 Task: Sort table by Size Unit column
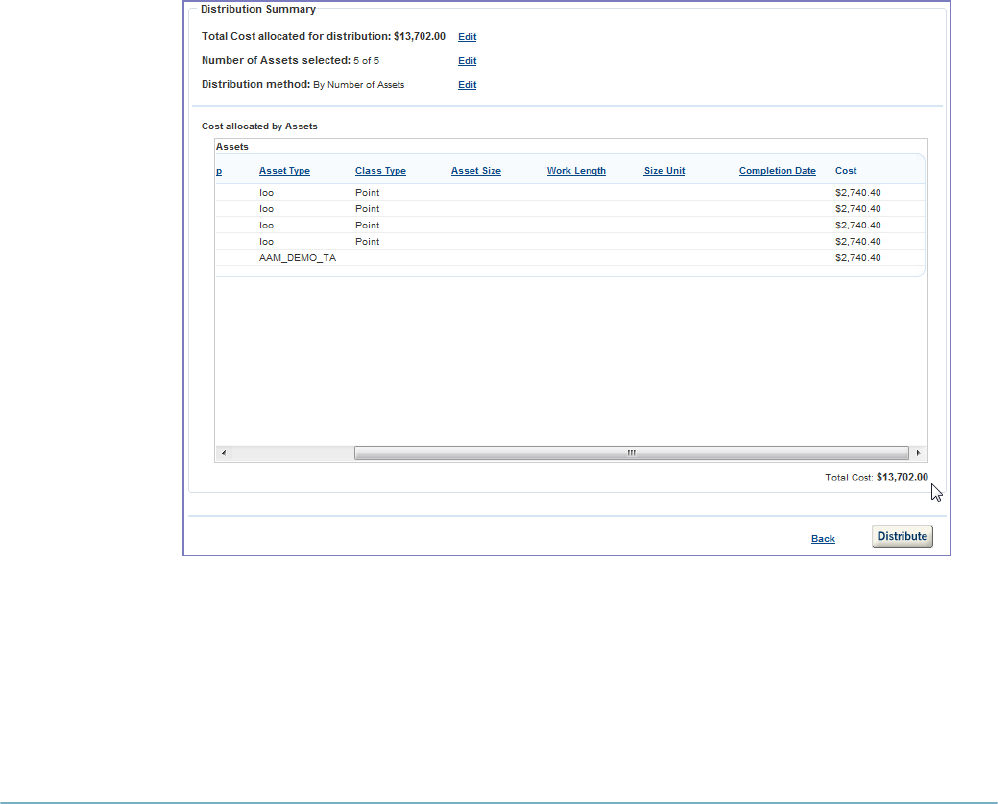click(664, 171)
